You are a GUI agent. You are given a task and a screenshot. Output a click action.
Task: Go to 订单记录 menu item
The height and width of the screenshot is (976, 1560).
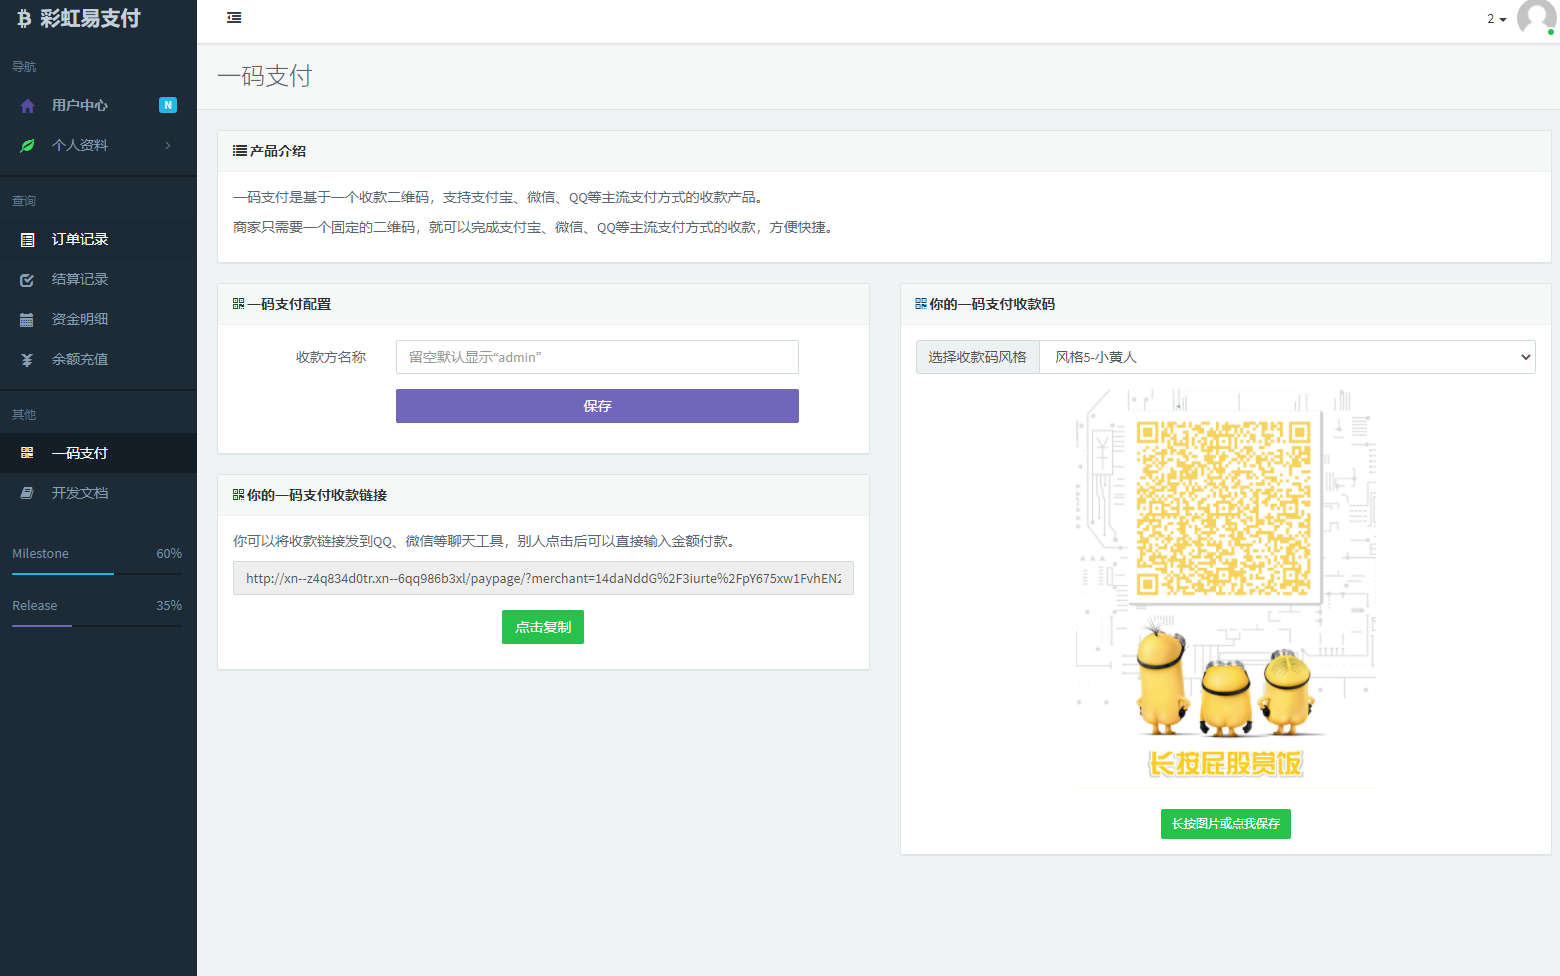tap(80, 240)
